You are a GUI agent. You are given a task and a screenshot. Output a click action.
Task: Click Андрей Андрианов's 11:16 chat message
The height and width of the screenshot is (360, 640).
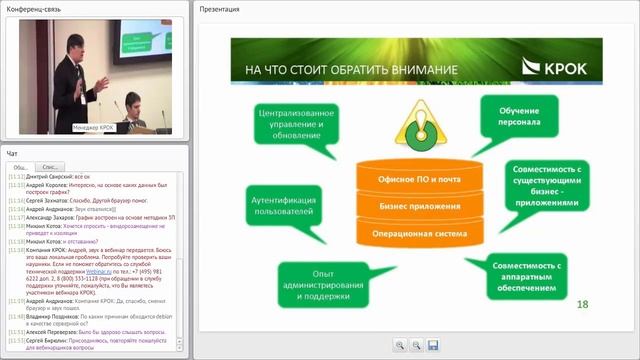62,209
